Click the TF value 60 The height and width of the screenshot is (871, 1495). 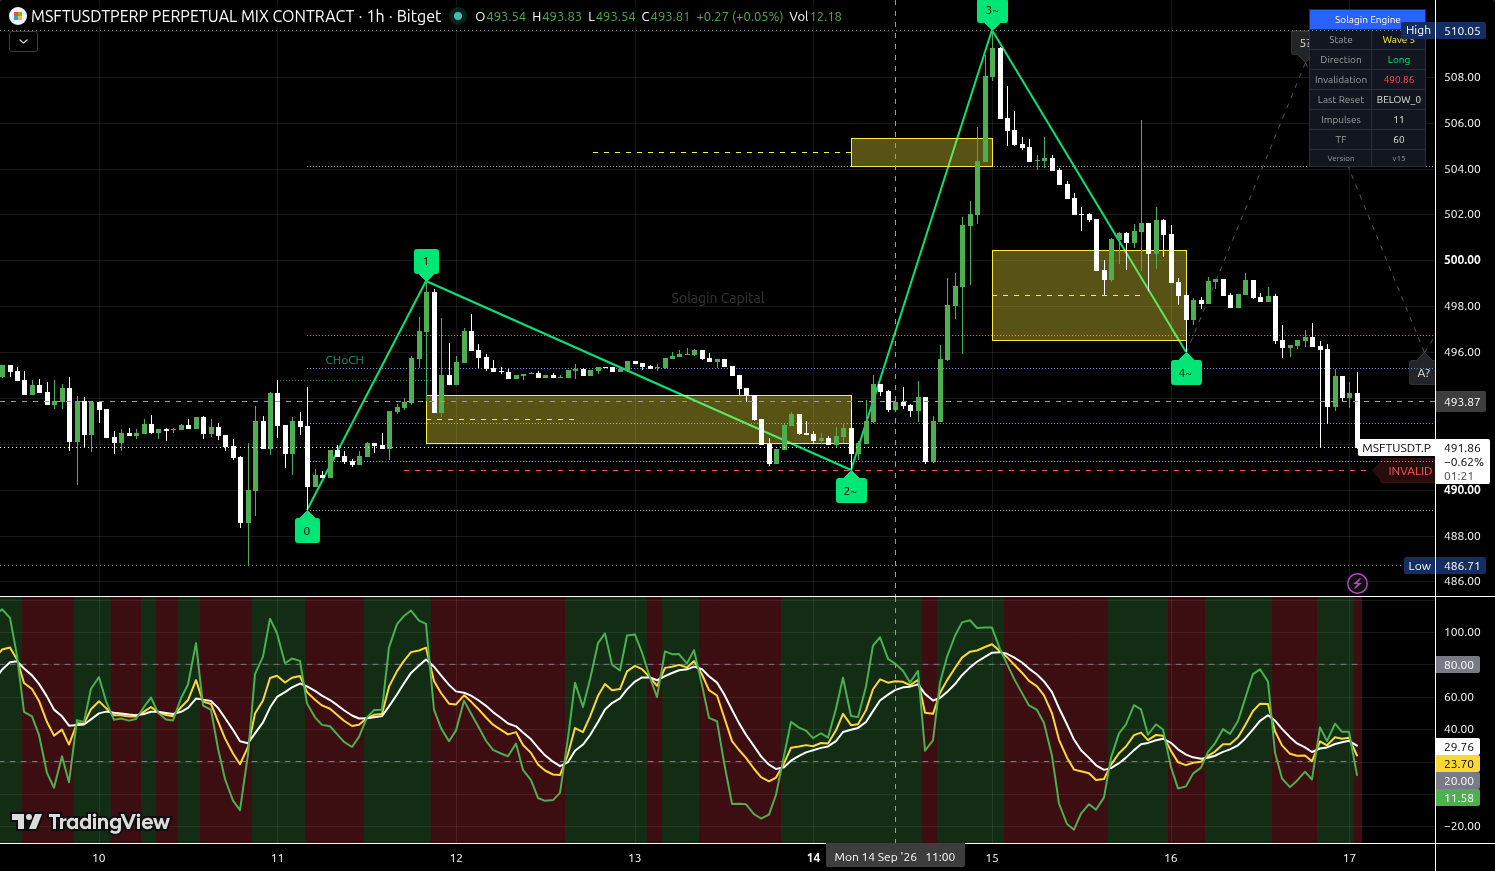tap(1398, 140)
